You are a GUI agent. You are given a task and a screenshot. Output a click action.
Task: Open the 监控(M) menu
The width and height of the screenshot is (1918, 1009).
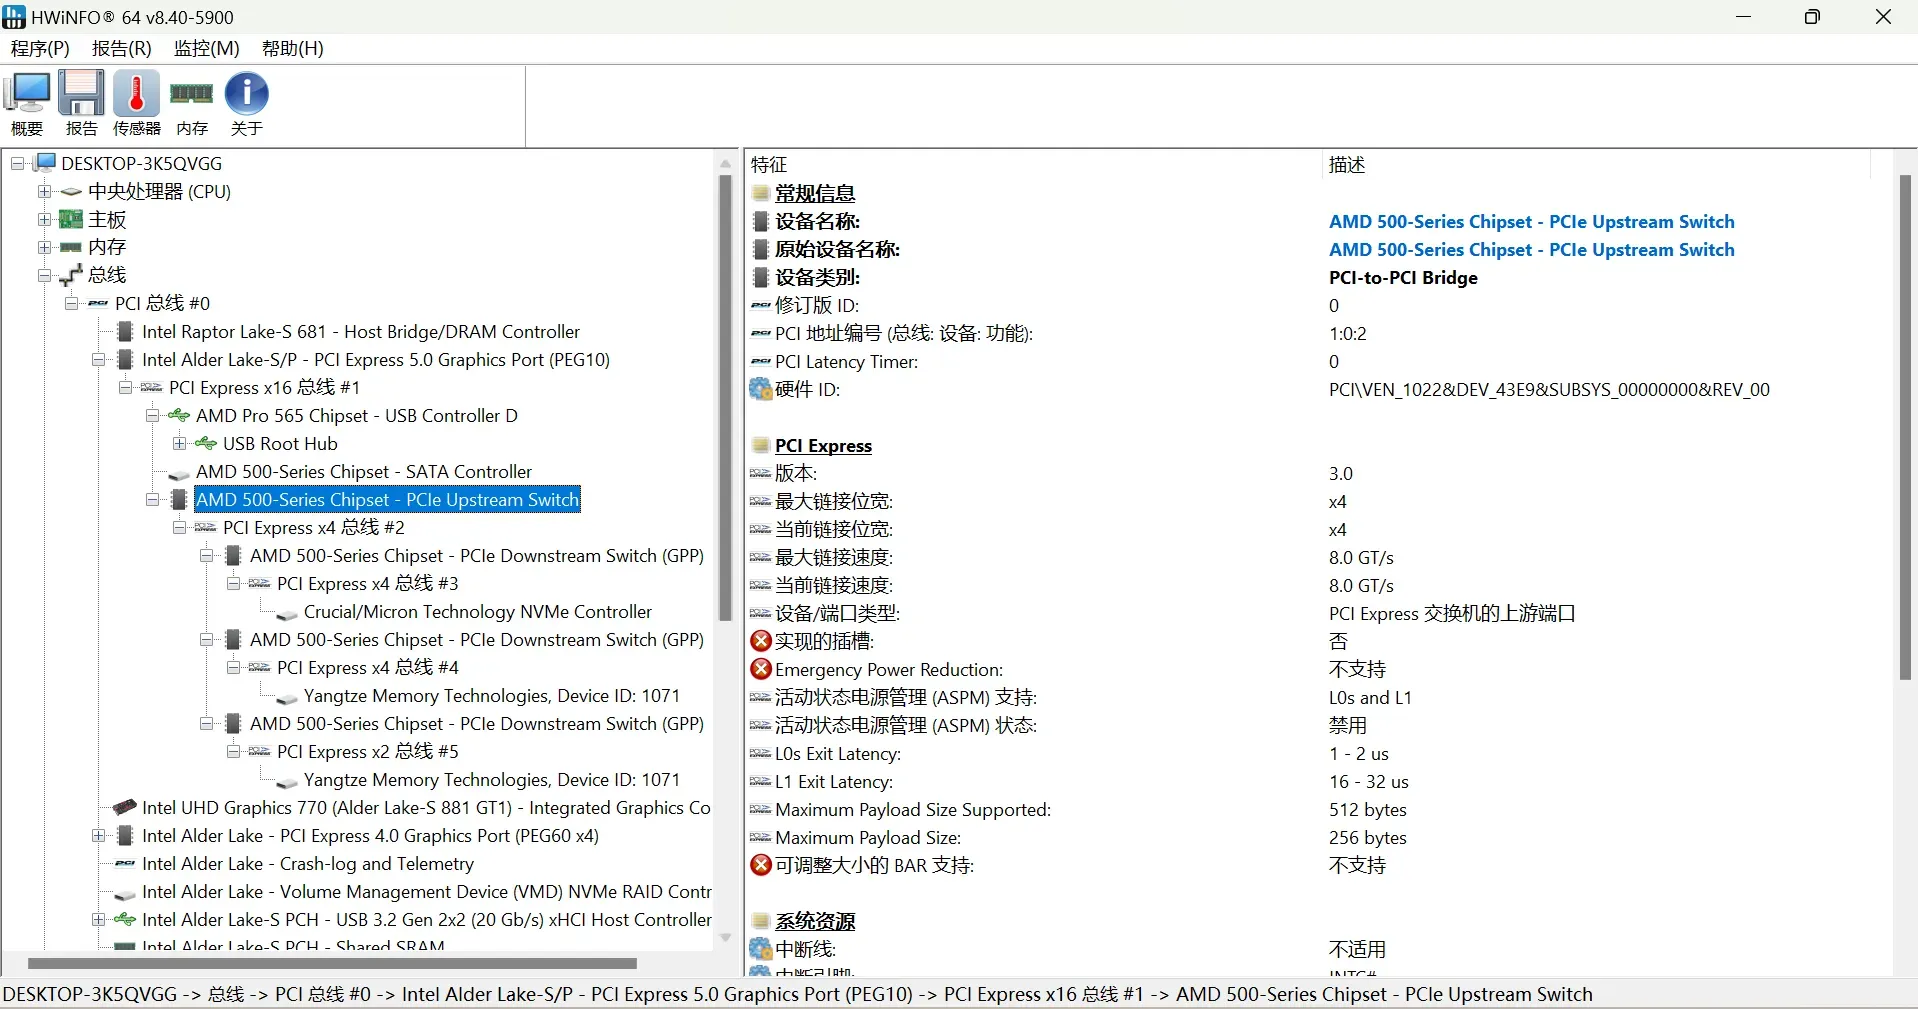[207, 48]
